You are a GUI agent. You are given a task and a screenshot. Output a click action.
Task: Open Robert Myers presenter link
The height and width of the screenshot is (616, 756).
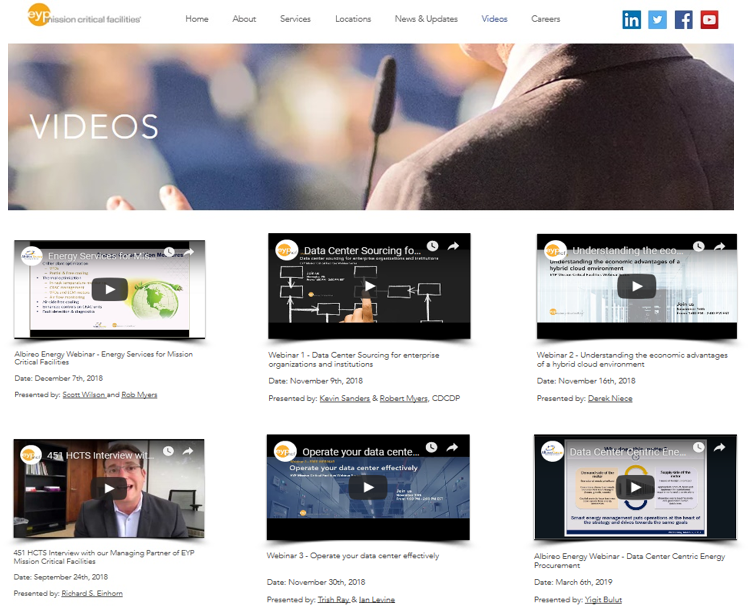403,398
